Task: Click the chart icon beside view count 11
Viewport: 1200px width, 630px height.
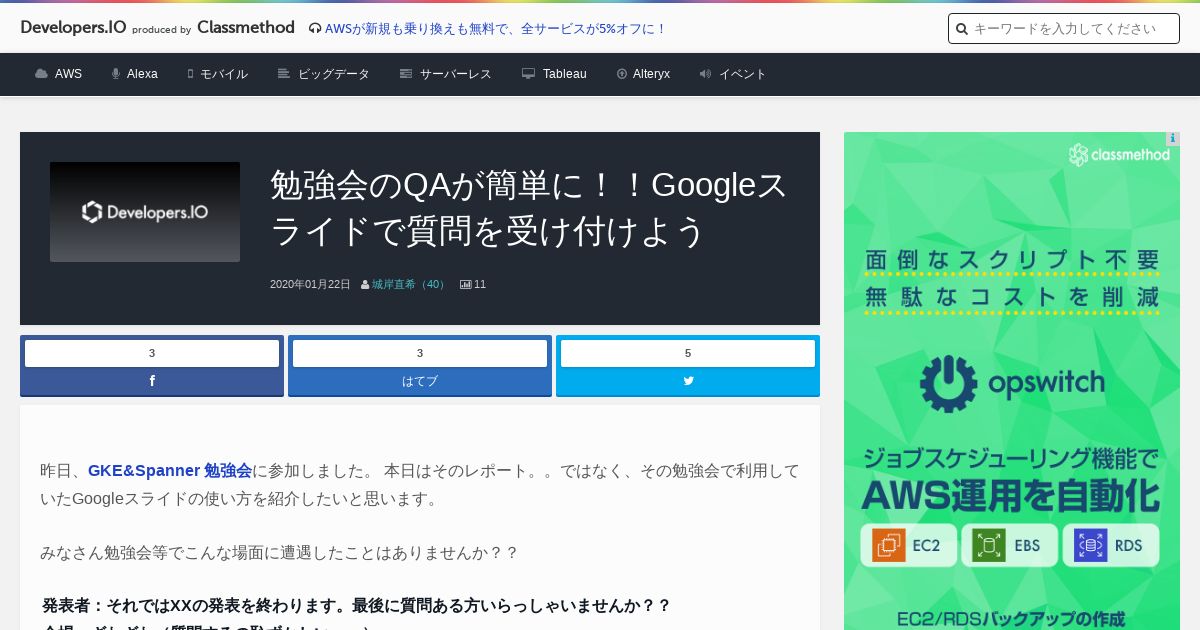Action: coord(466,285)
